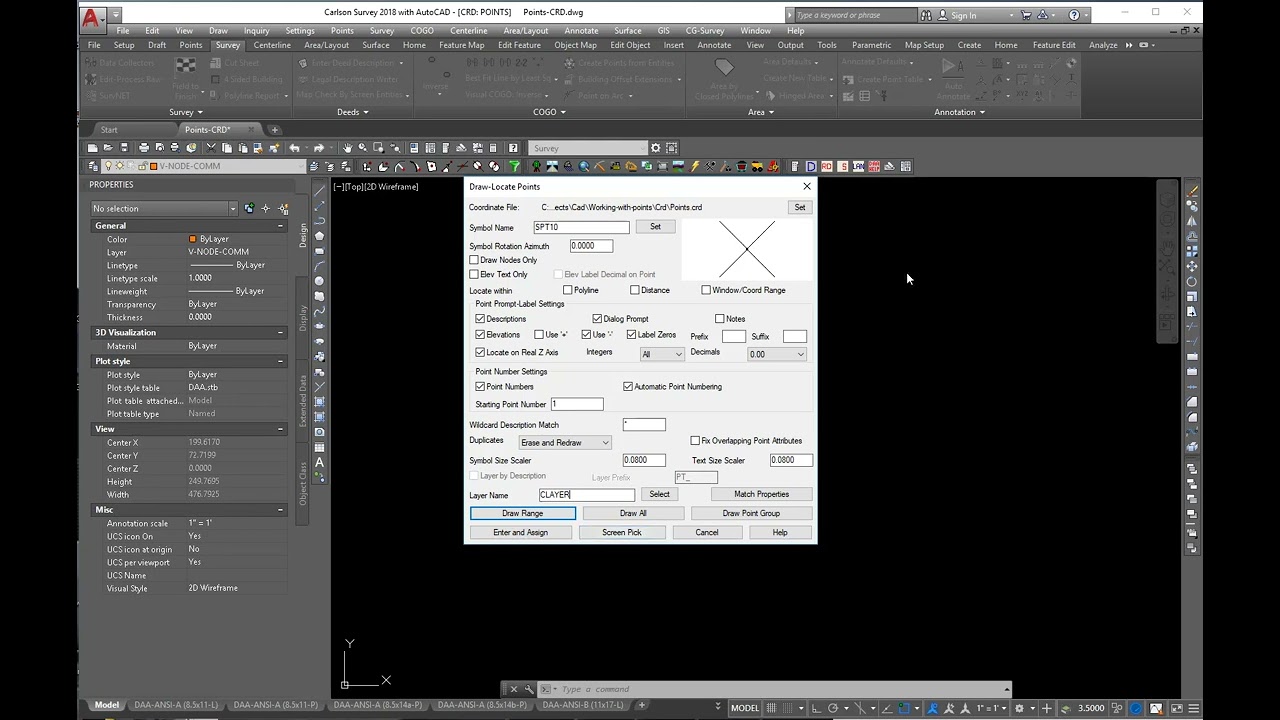The height and width of the screenshot is (720, 1280).
Task: Click the Cut scissors icon
Action: tap(210, 148)
